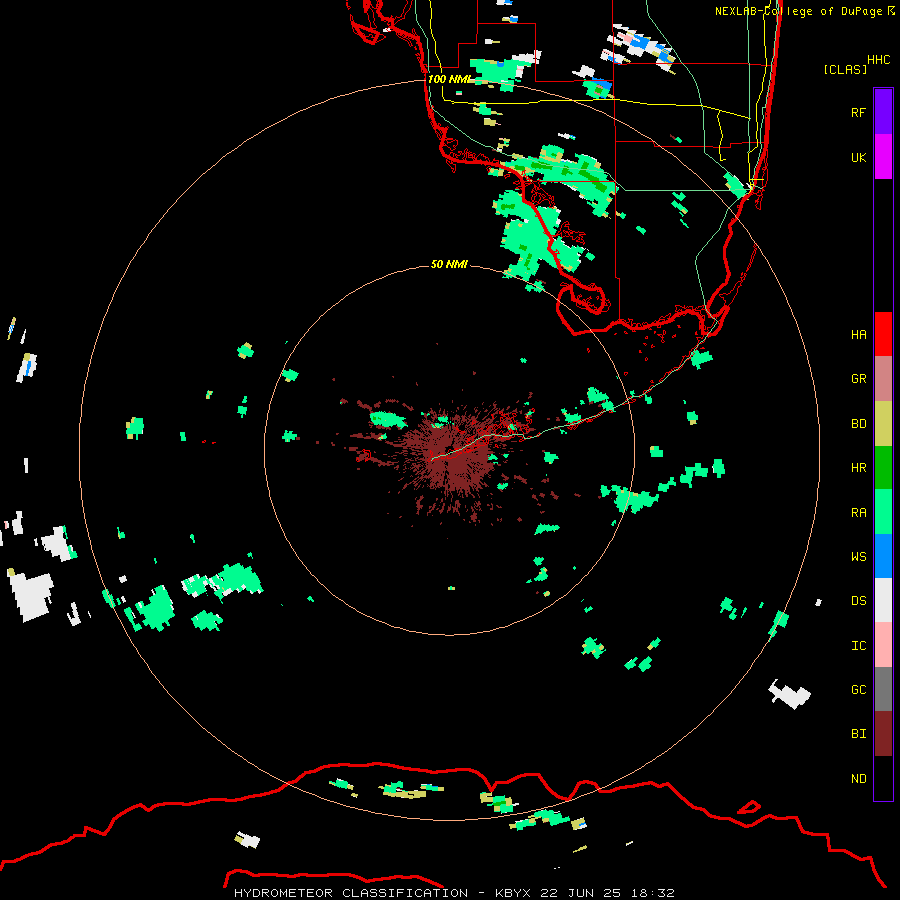Image resolution: width=900 pixels, height=900 pixels.
Task: Click the UK legend label
Action: click(x=858, y=157)
